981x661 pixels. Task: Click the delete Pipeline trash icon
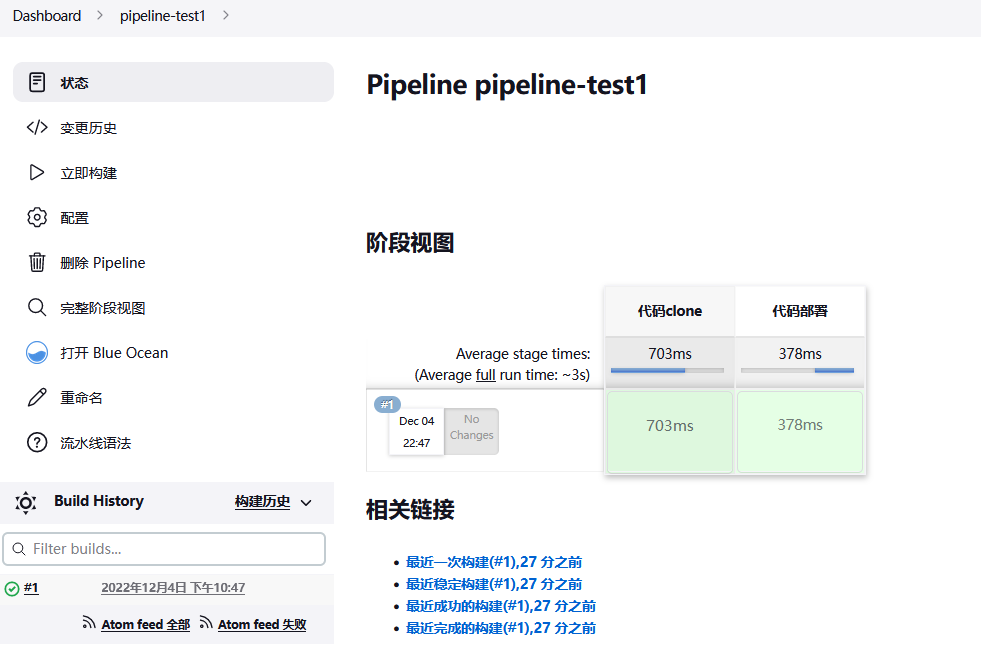point(37,262)
